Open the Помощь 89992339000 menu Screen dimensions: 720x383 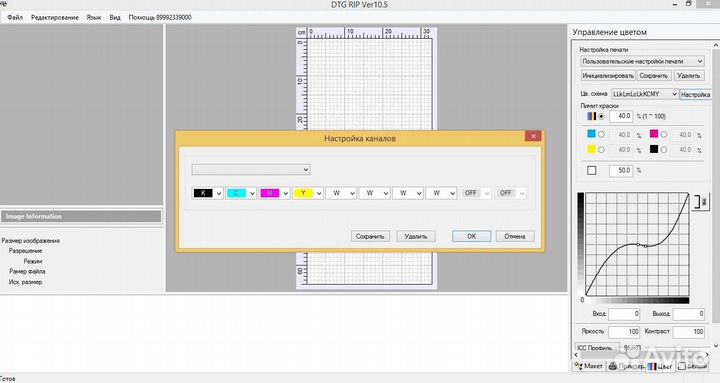(x=160, y=17)
